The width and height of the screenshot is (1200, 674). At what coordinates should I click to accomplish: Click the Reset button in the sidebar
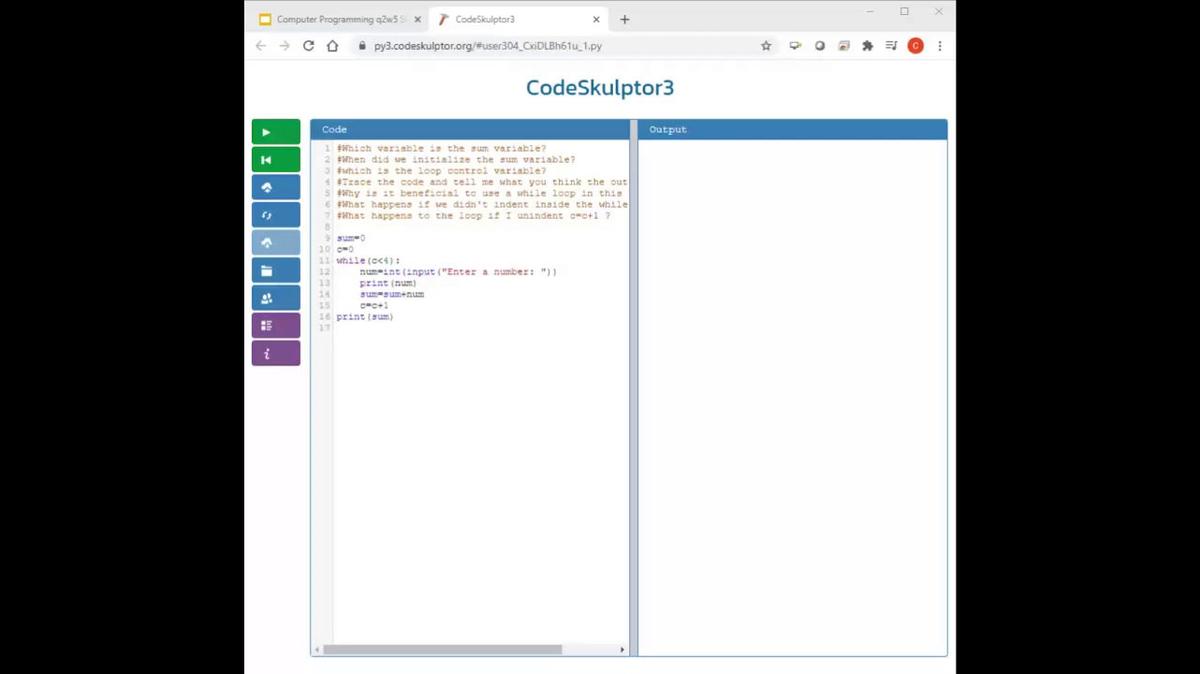276,160
